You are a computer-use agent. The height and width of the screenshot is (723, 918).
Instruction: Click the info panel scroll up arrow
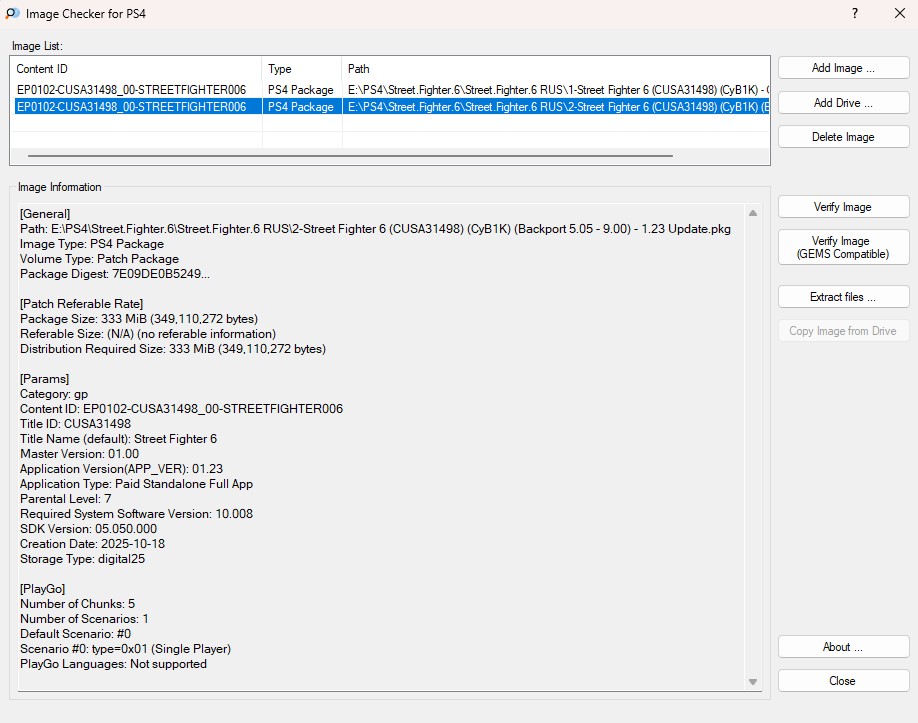[753, 213]
